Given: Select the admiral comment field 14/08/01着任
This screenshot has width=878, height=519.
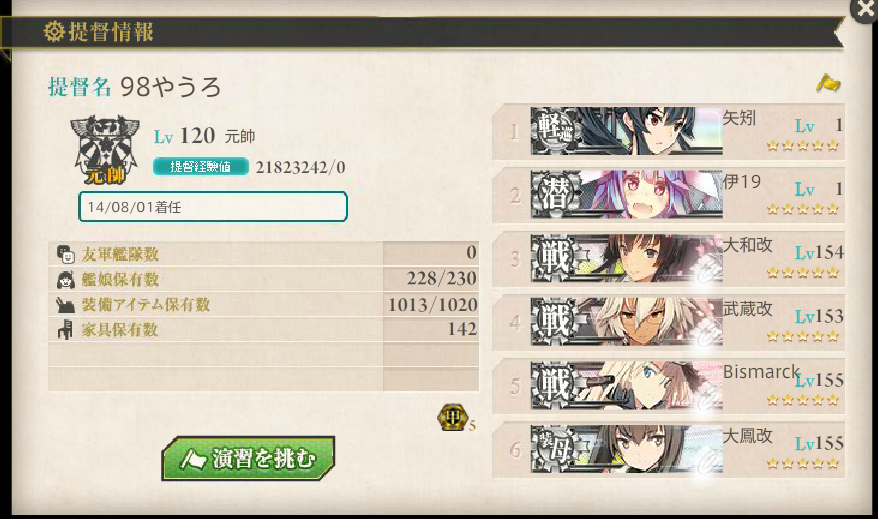Looking at the screenshot, I should 213,207.
